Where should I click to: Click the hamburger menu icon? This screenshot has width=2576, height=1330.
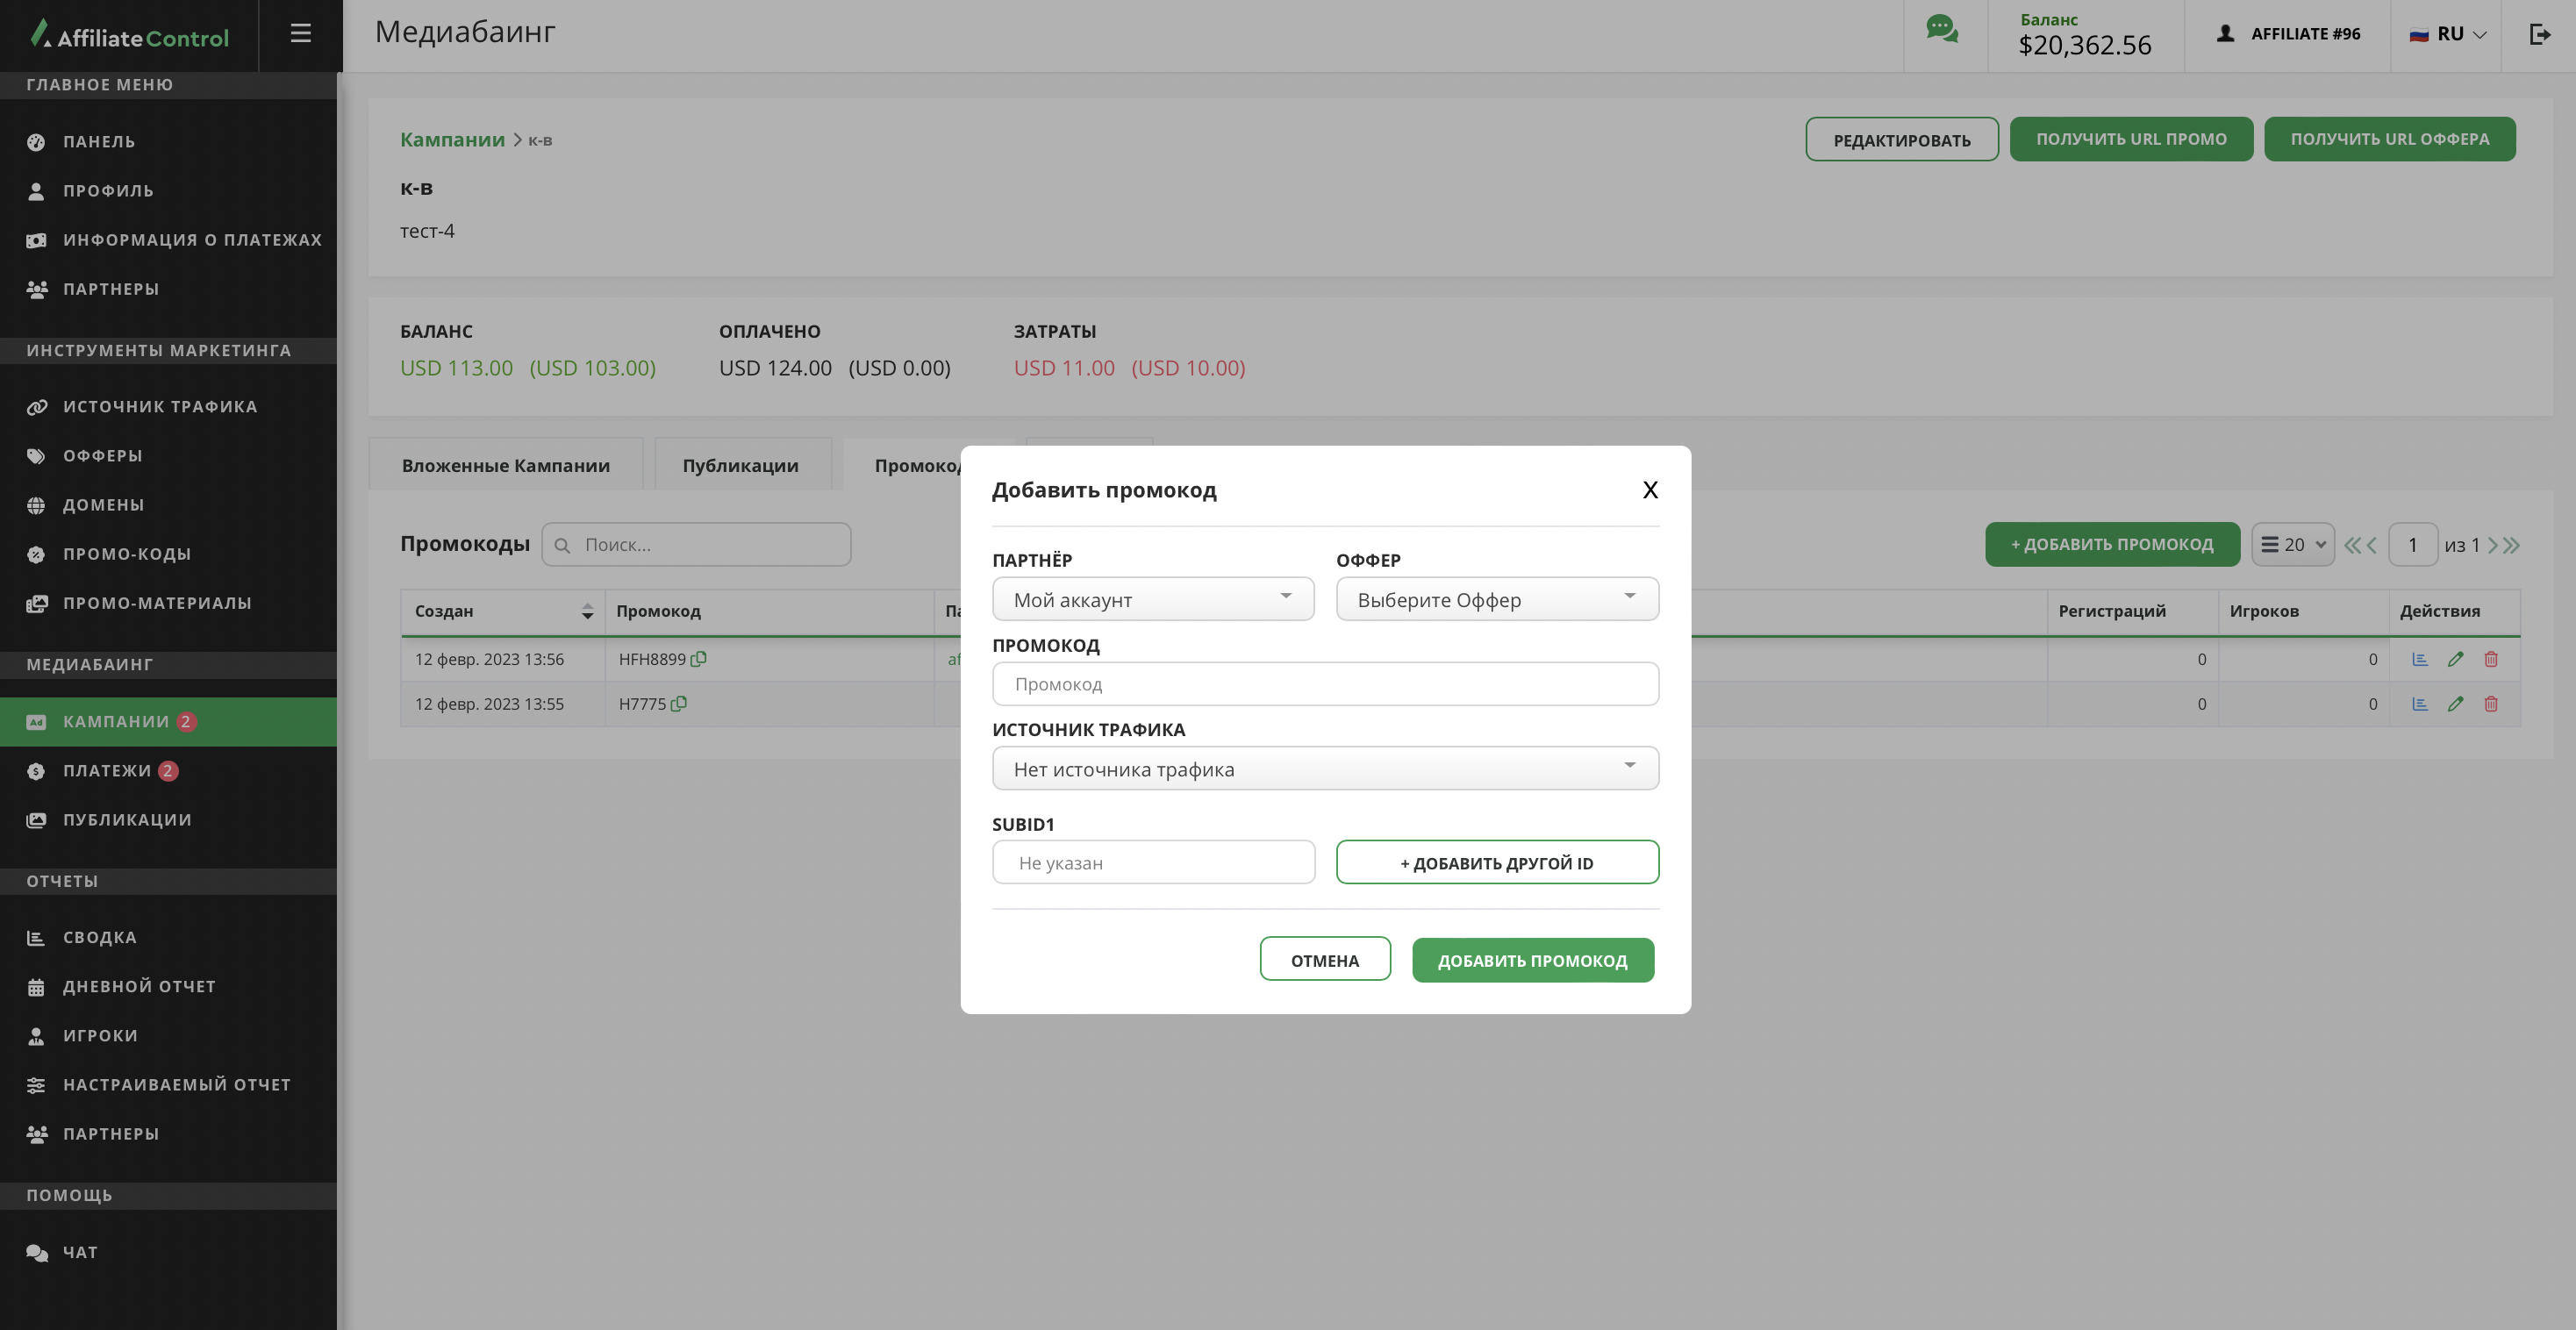coord(300,33)
